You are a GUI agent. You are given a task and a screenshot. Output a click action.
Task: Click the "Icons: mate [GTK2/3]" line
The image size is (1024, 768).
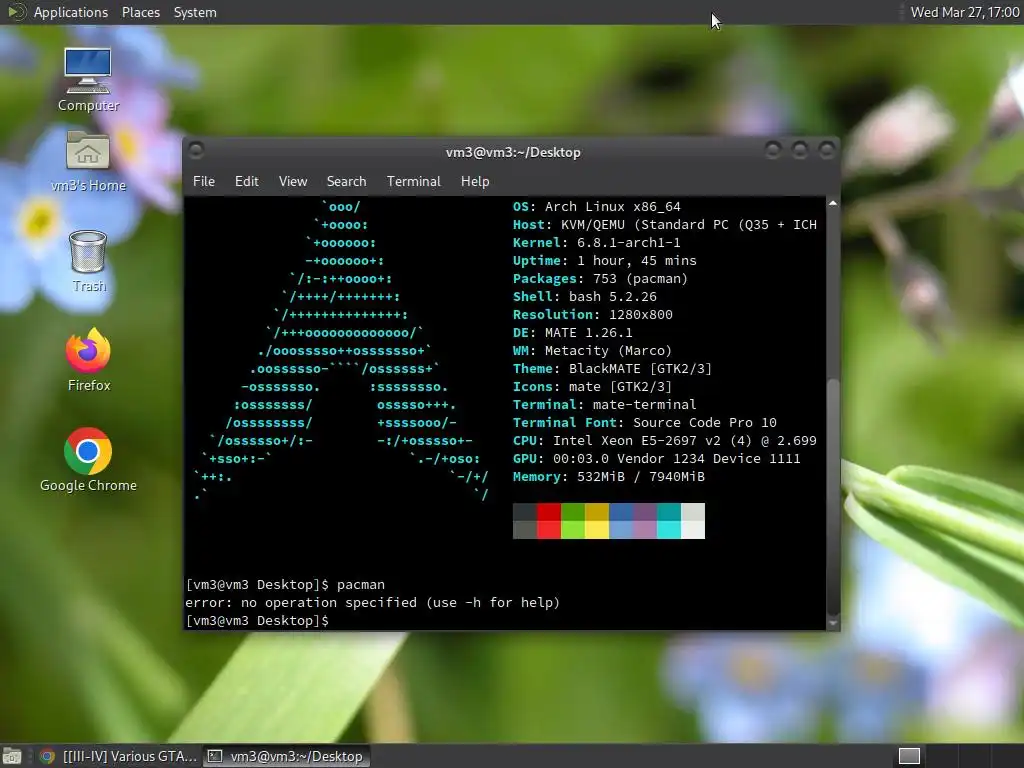point(592,387)
